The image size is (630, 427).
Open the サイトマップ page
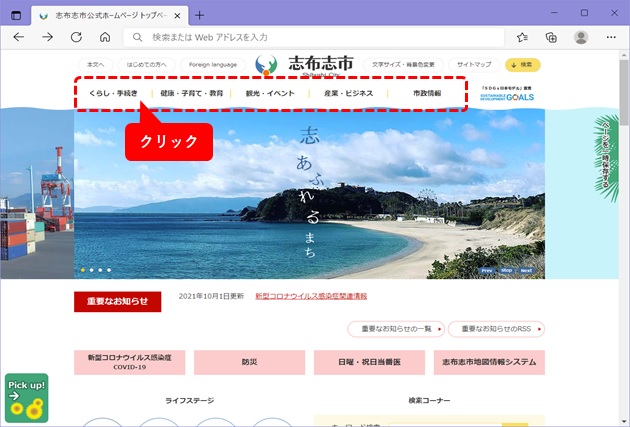pyautogui.click(x=474, y=65)
